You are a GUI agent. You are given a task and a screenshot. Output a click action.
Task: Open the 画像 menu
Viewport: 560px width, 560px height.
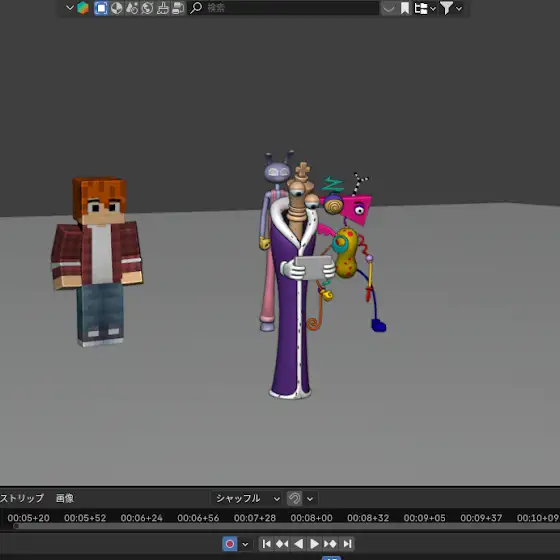click(x=65, y=498)
